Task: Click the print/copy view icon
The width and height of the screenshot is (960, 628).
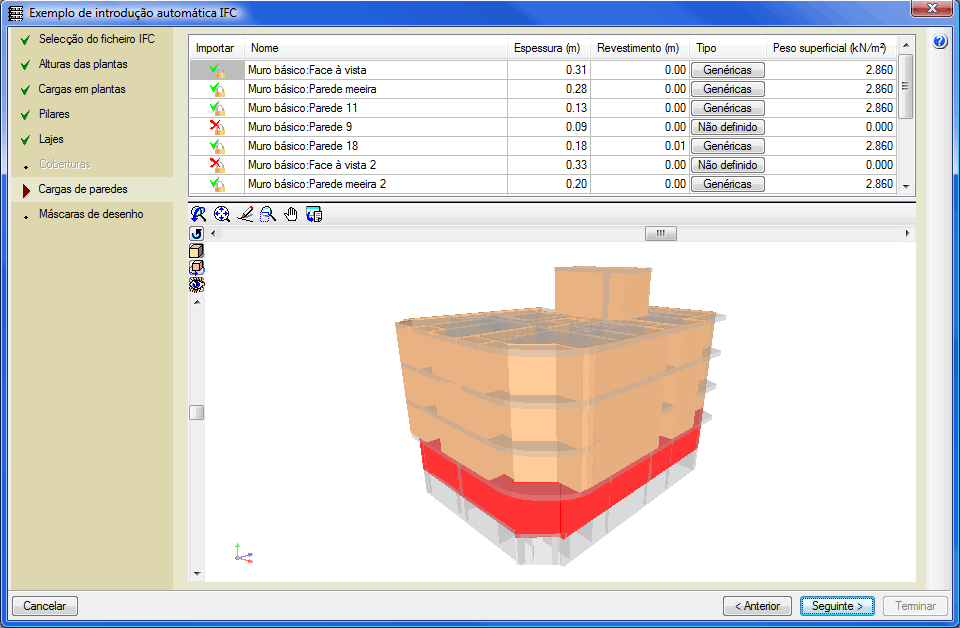Action: tap(314, 214)
